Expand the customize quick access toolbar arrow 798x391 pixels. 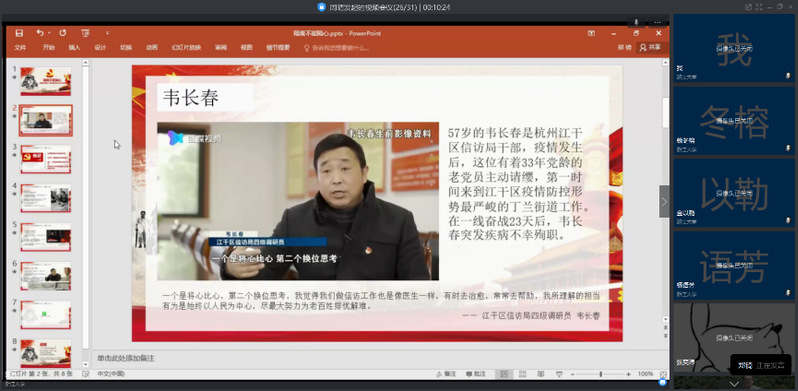107,33
